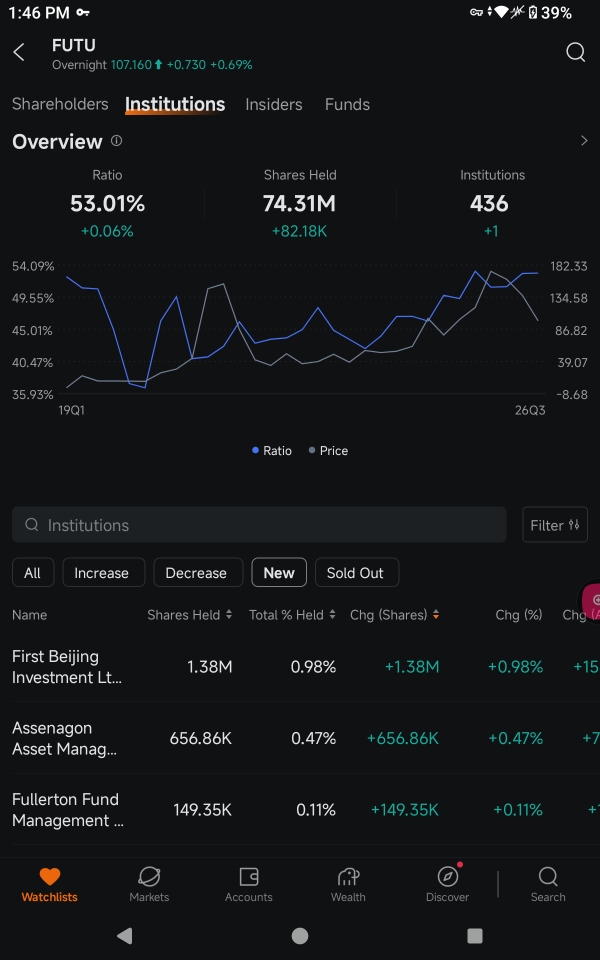Open search with the top-right magnifier
The image size is (600, 960).
pos(575,53)
